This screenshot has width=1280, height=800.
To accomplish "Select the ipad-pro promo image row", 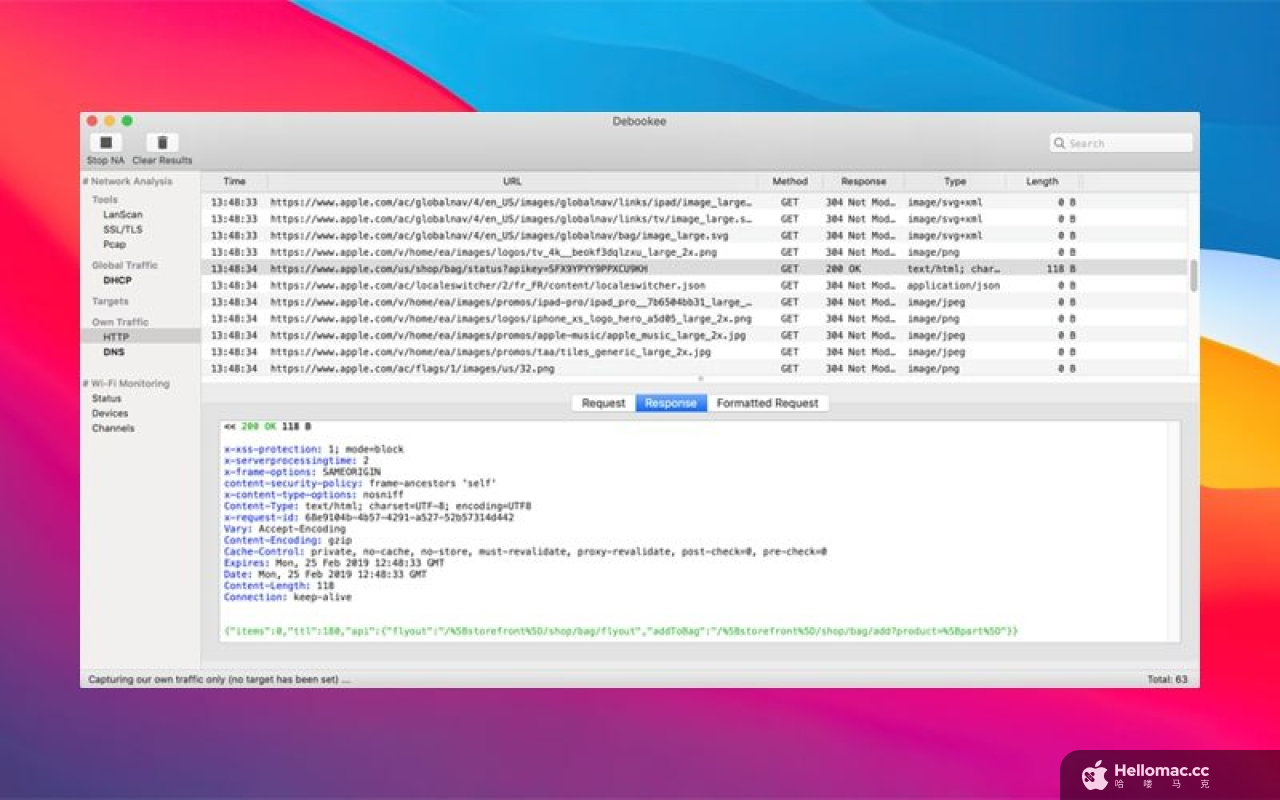I will coord(694,302).
